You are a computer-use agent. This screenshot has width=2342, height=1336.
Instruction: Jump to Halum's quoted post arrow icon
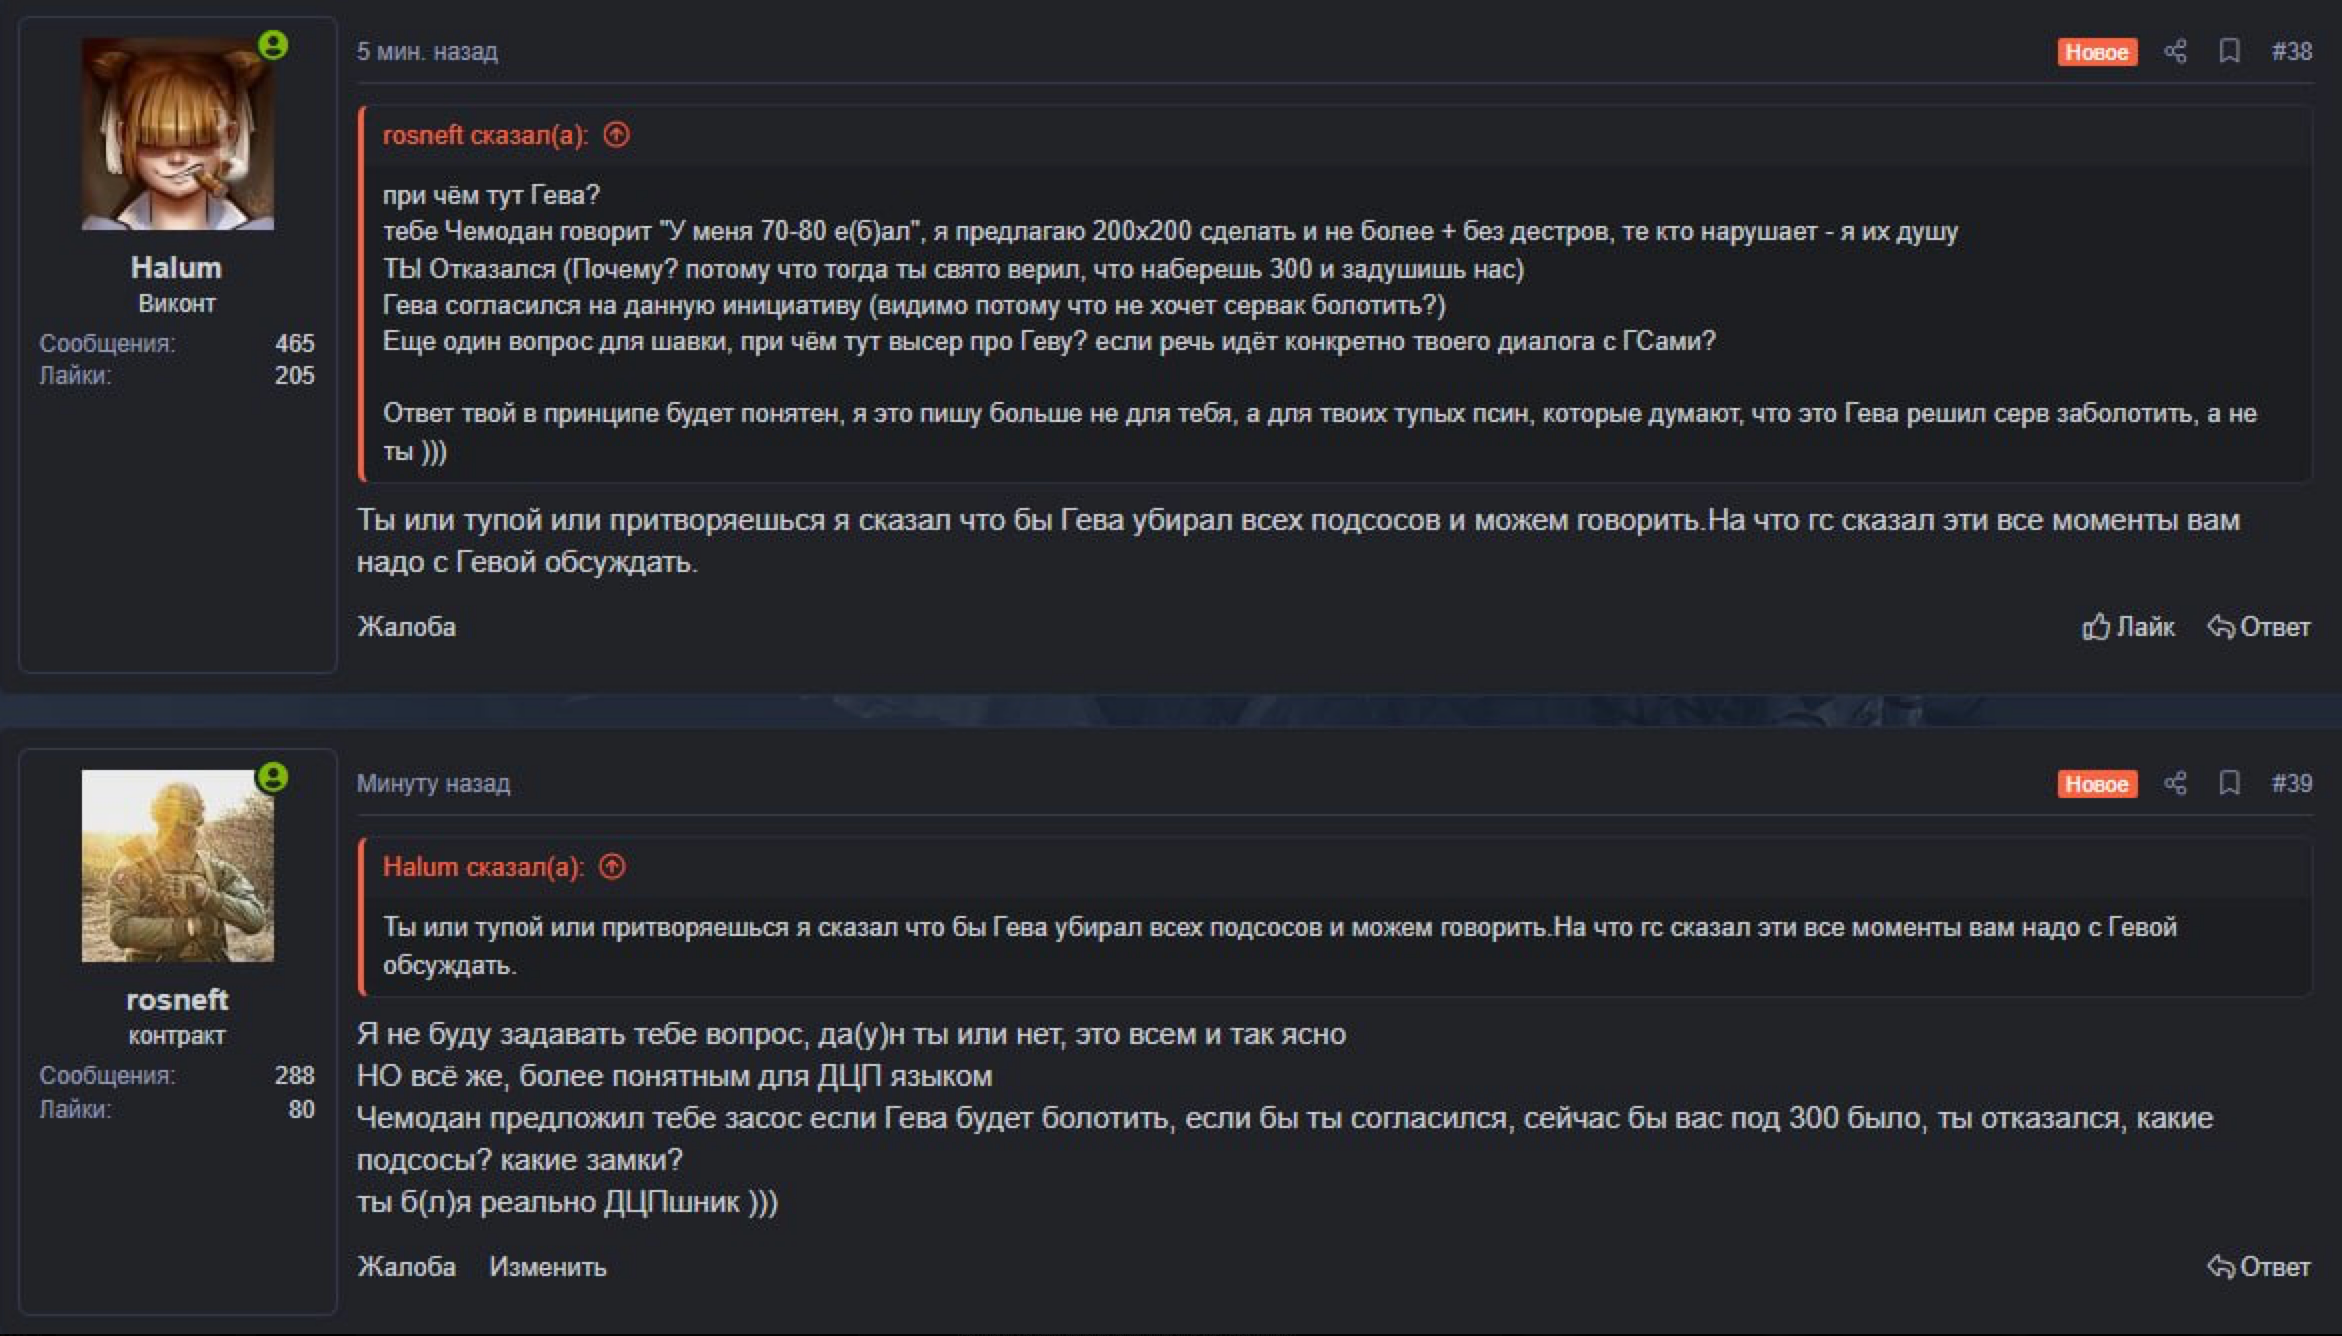coord(612,867)
